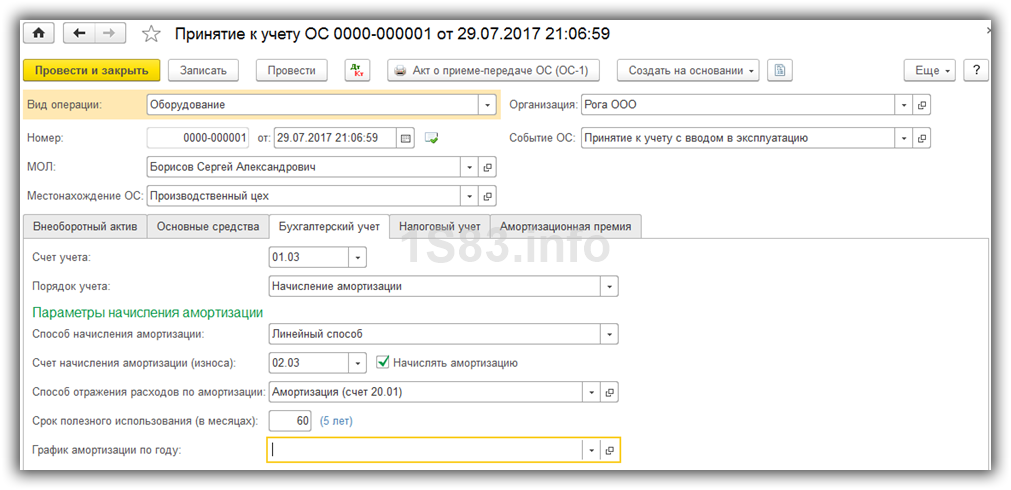
Task: Click Срок полезного использования field 60
Action: click(x=290, y=421)
